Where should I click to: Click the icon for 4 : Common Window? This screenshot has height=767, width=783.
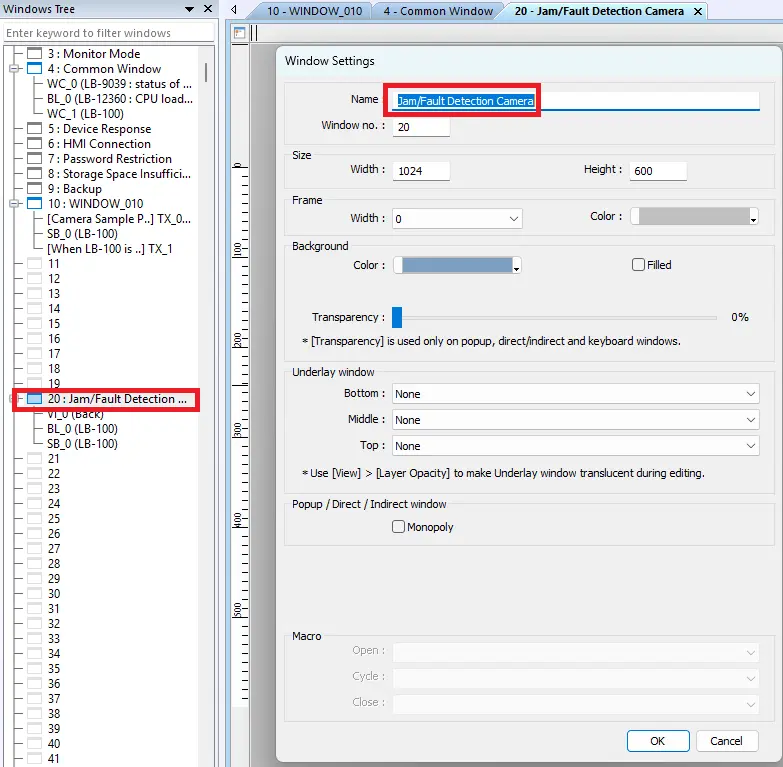pyautogui.click(x=34, y=68)
